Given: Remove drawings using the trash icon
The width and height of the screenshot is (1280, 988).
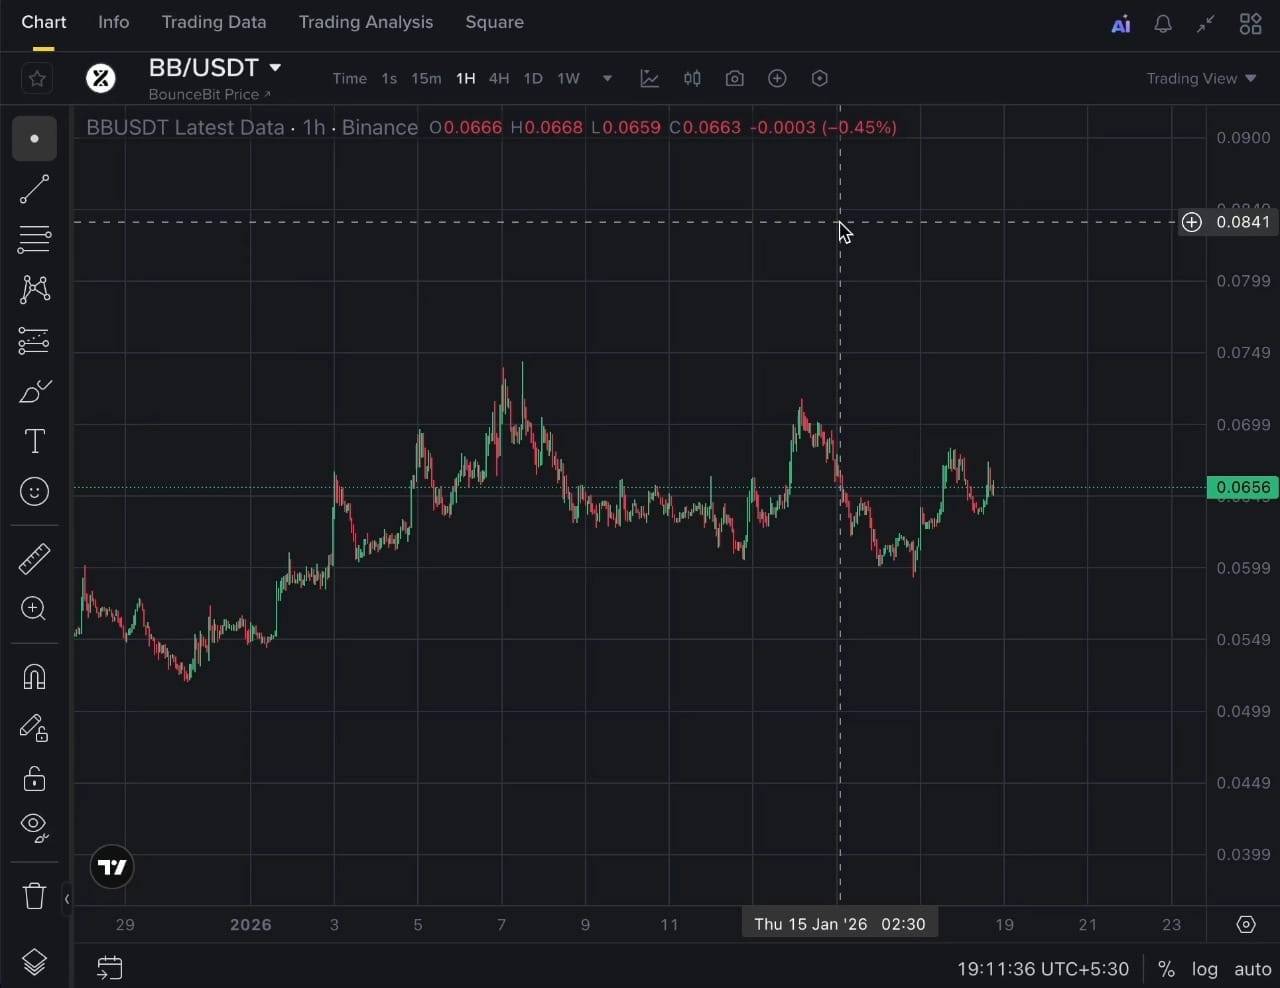Looking at the screenshot, I should [x=34, y=896].
